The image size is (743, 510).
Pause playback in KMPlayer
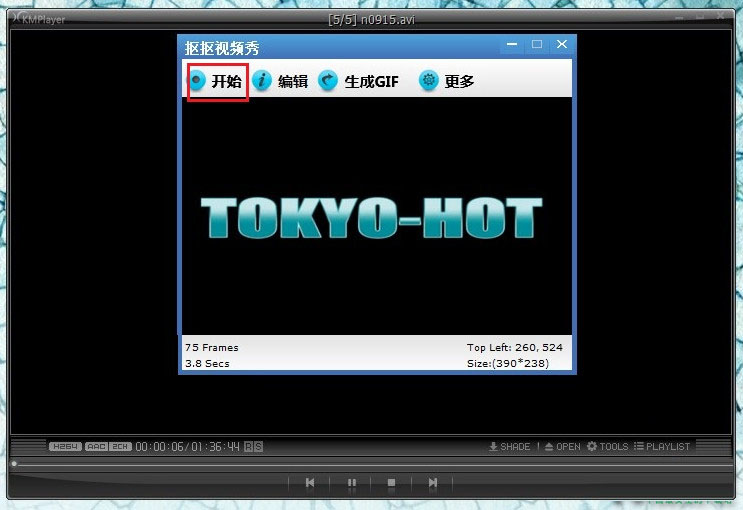[x=352, y=483]
